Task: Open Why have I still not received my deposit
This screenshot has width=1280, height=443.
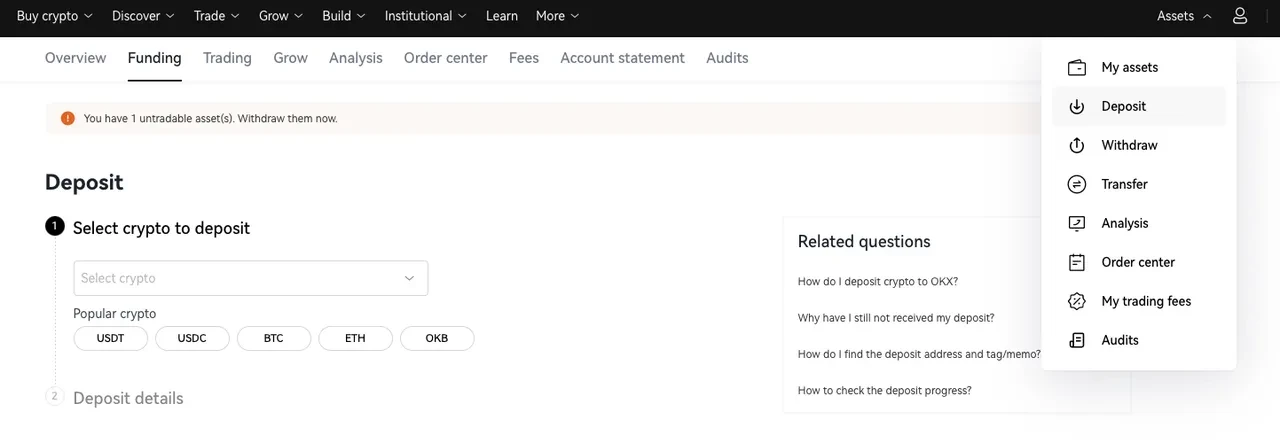Action: pos(896,318)
